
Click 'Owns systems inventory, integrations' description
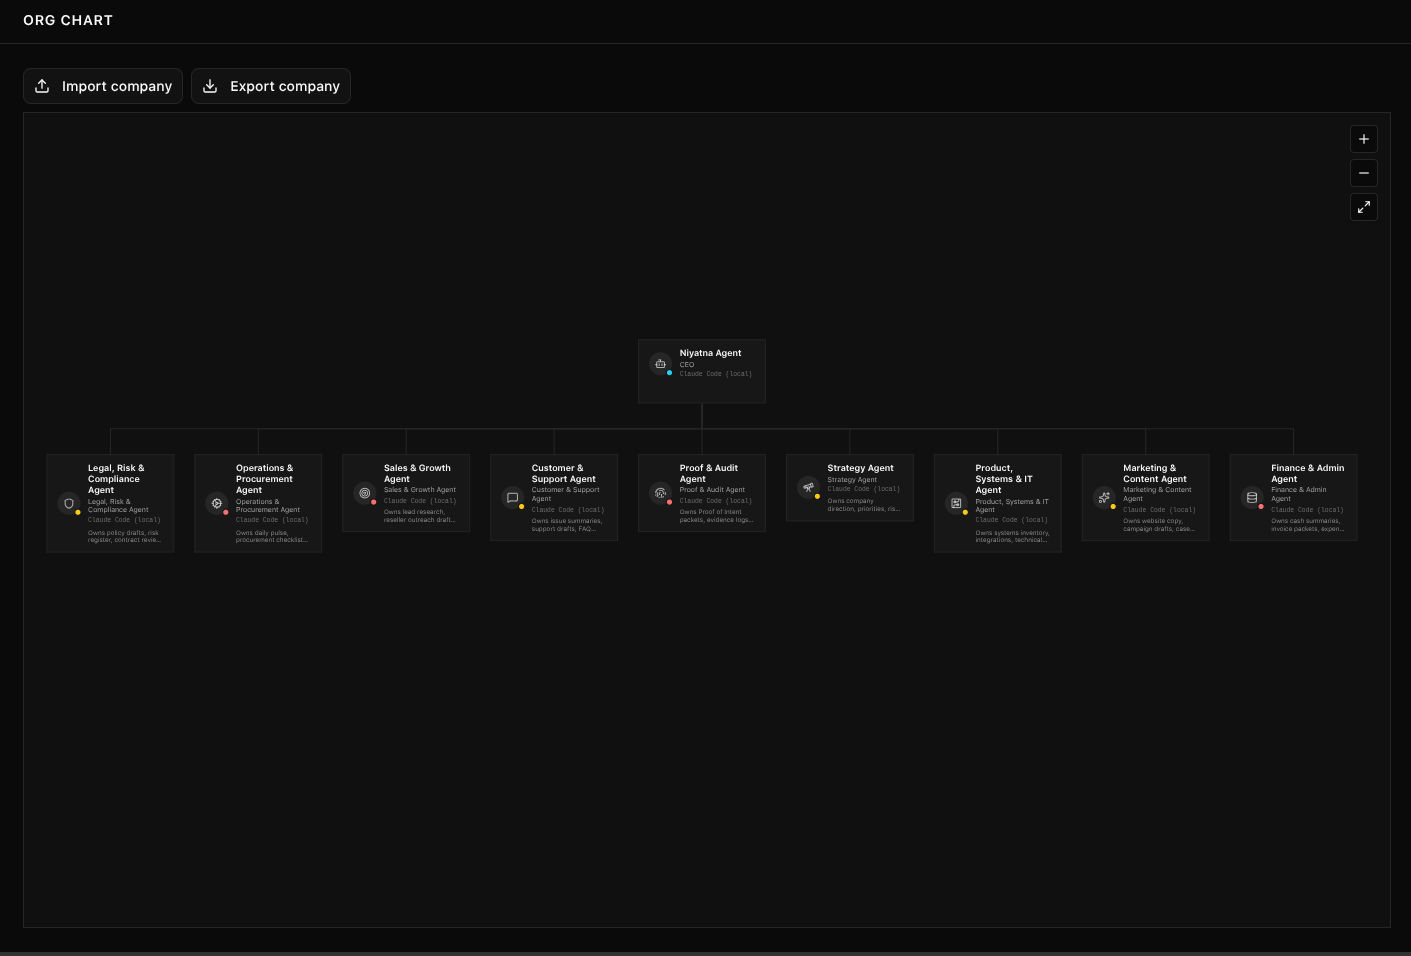pyautogui.click(x=1012, y=536)
